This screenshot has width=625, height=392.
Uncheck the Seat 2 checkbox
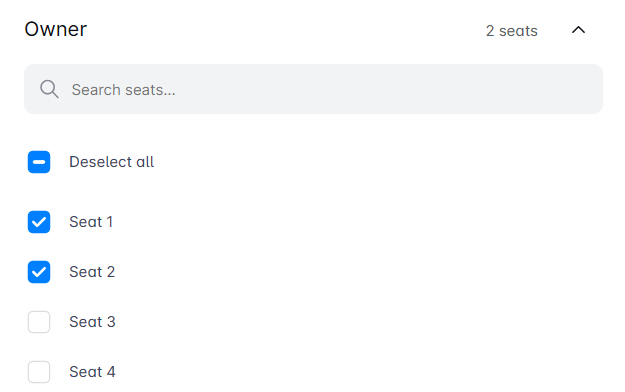[39, 272]
